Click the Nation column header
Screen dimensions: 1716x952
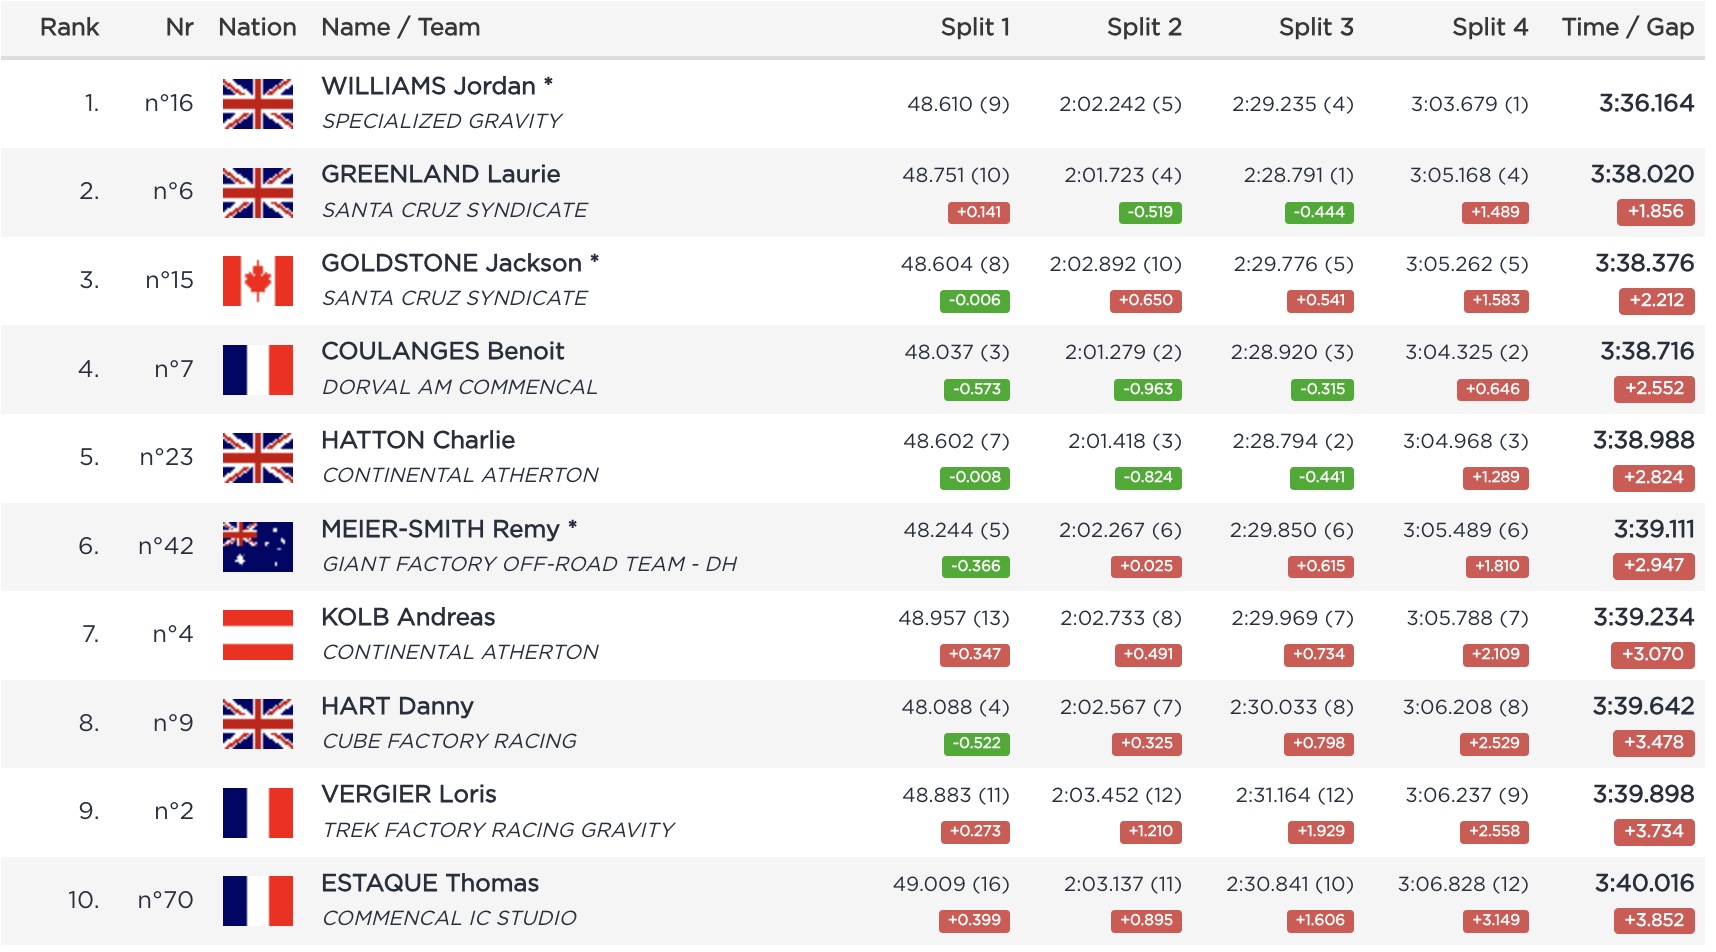point(257,27)
